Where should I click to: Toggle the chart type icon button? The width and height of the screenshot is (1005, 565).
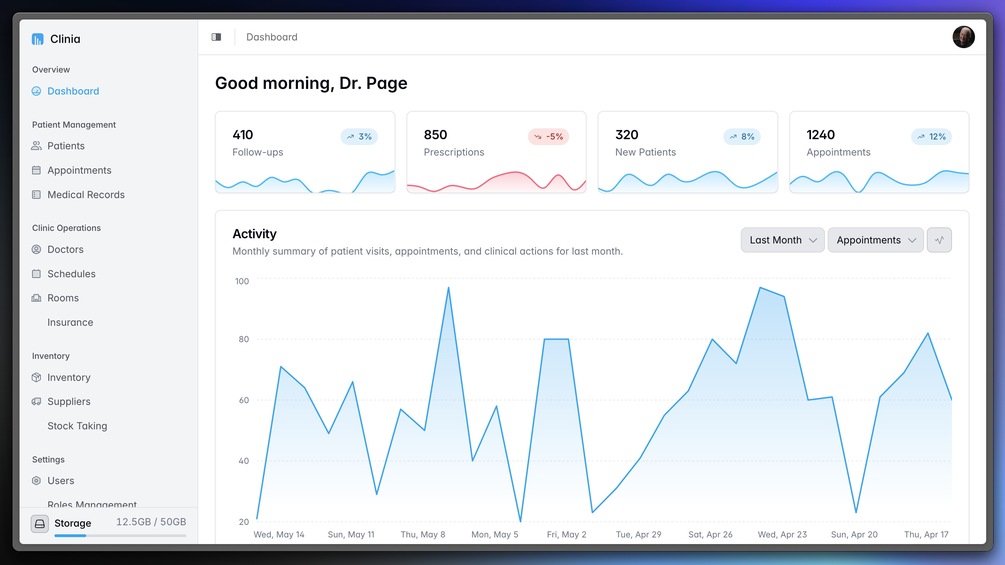(939, 240)
